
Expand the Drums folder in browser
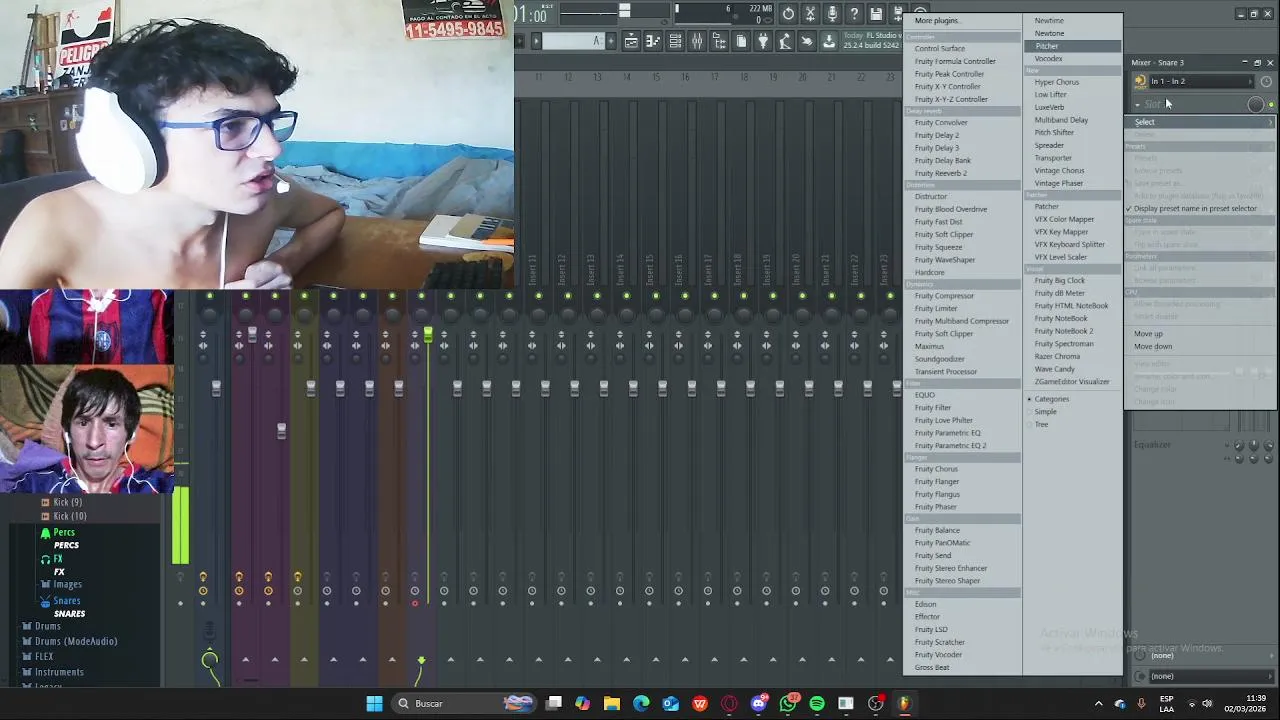pyautogui.click(x=47, y=626)
